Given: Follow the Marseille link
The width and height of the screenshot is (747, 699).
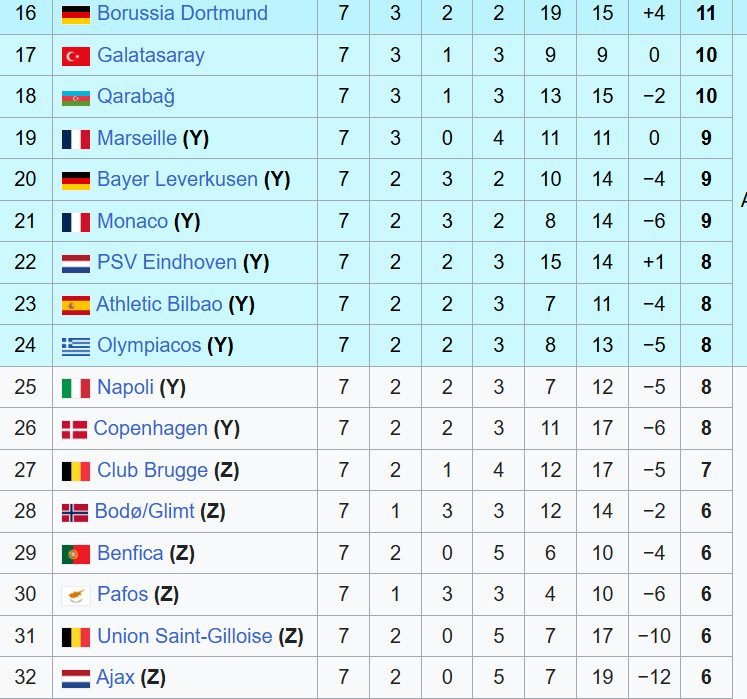Looking at the screenshot, I should click(137, 138).
